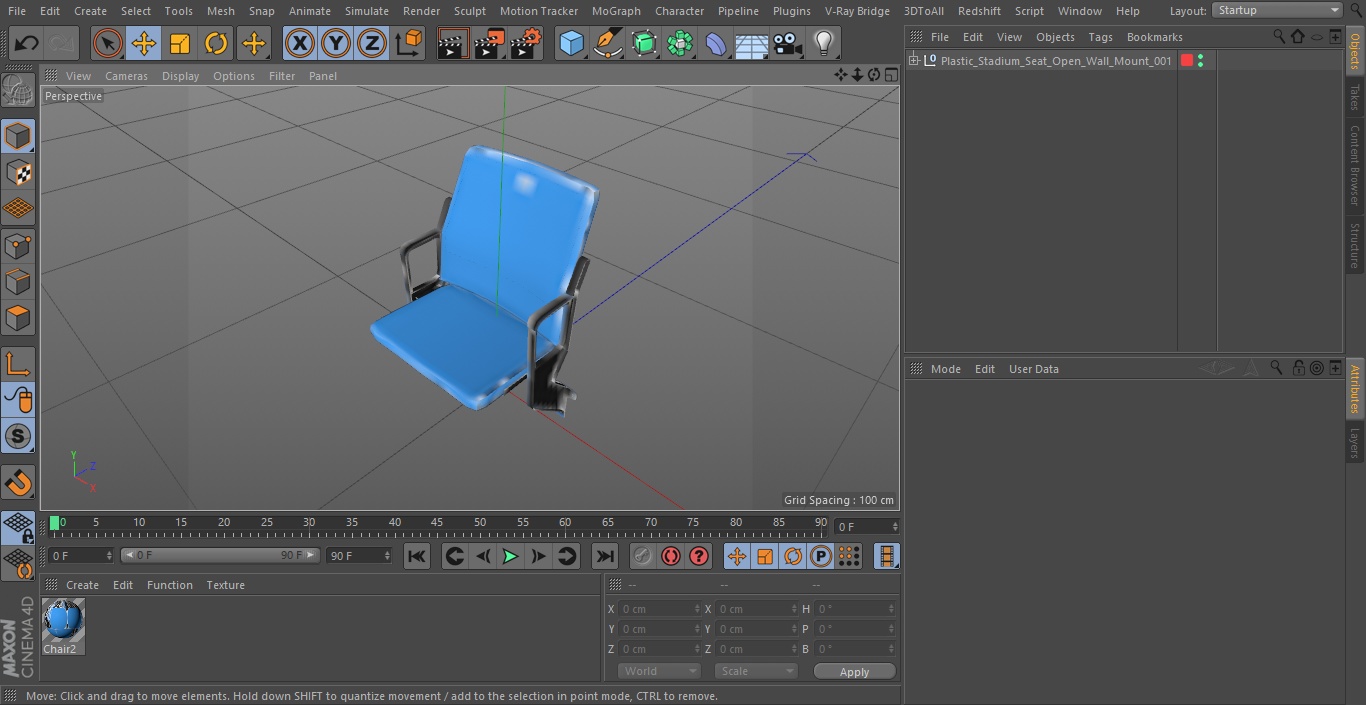Open attribute manager Mode menu
The image size is (1366, 705).
click(945, 369)
